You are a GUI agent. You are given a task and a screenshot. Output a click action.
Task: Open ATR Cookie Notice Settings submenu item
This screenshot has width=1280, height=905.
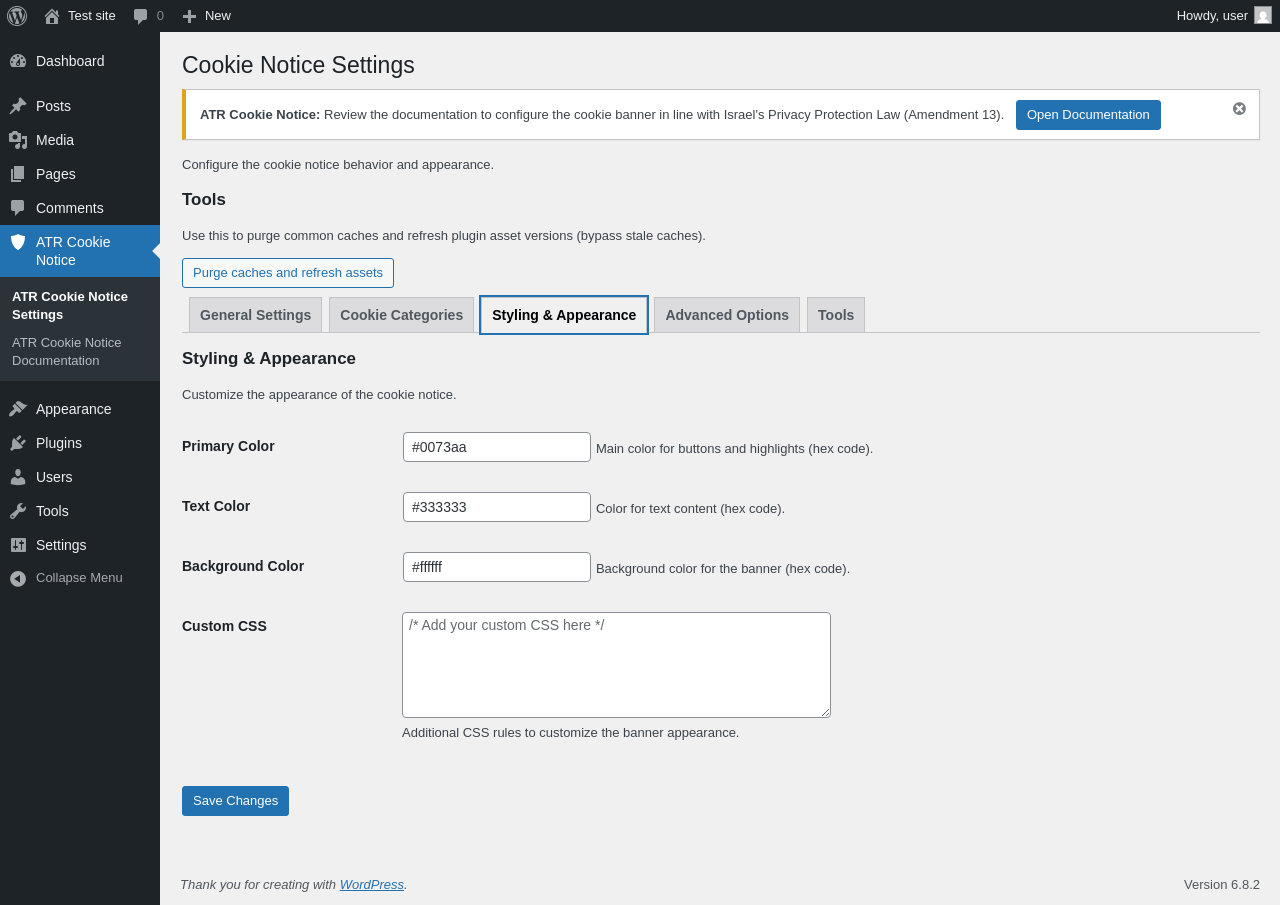(80, 305)
